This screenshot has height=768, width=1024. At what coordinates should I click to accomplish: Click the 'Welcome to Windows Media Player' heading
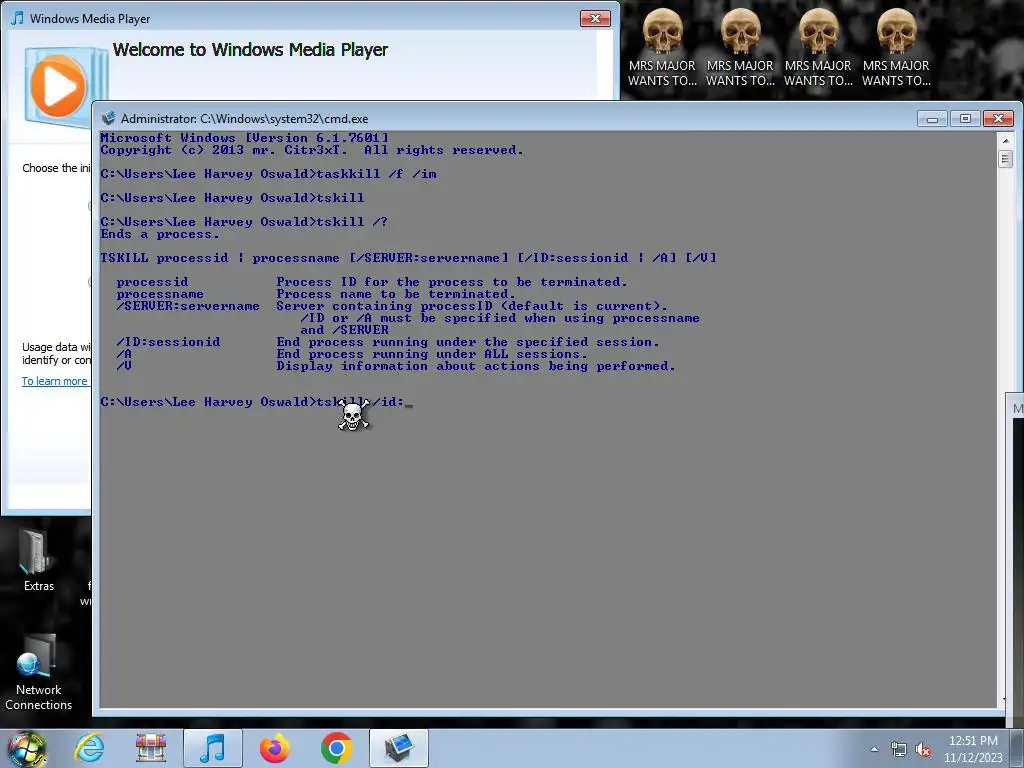[250, 50]
